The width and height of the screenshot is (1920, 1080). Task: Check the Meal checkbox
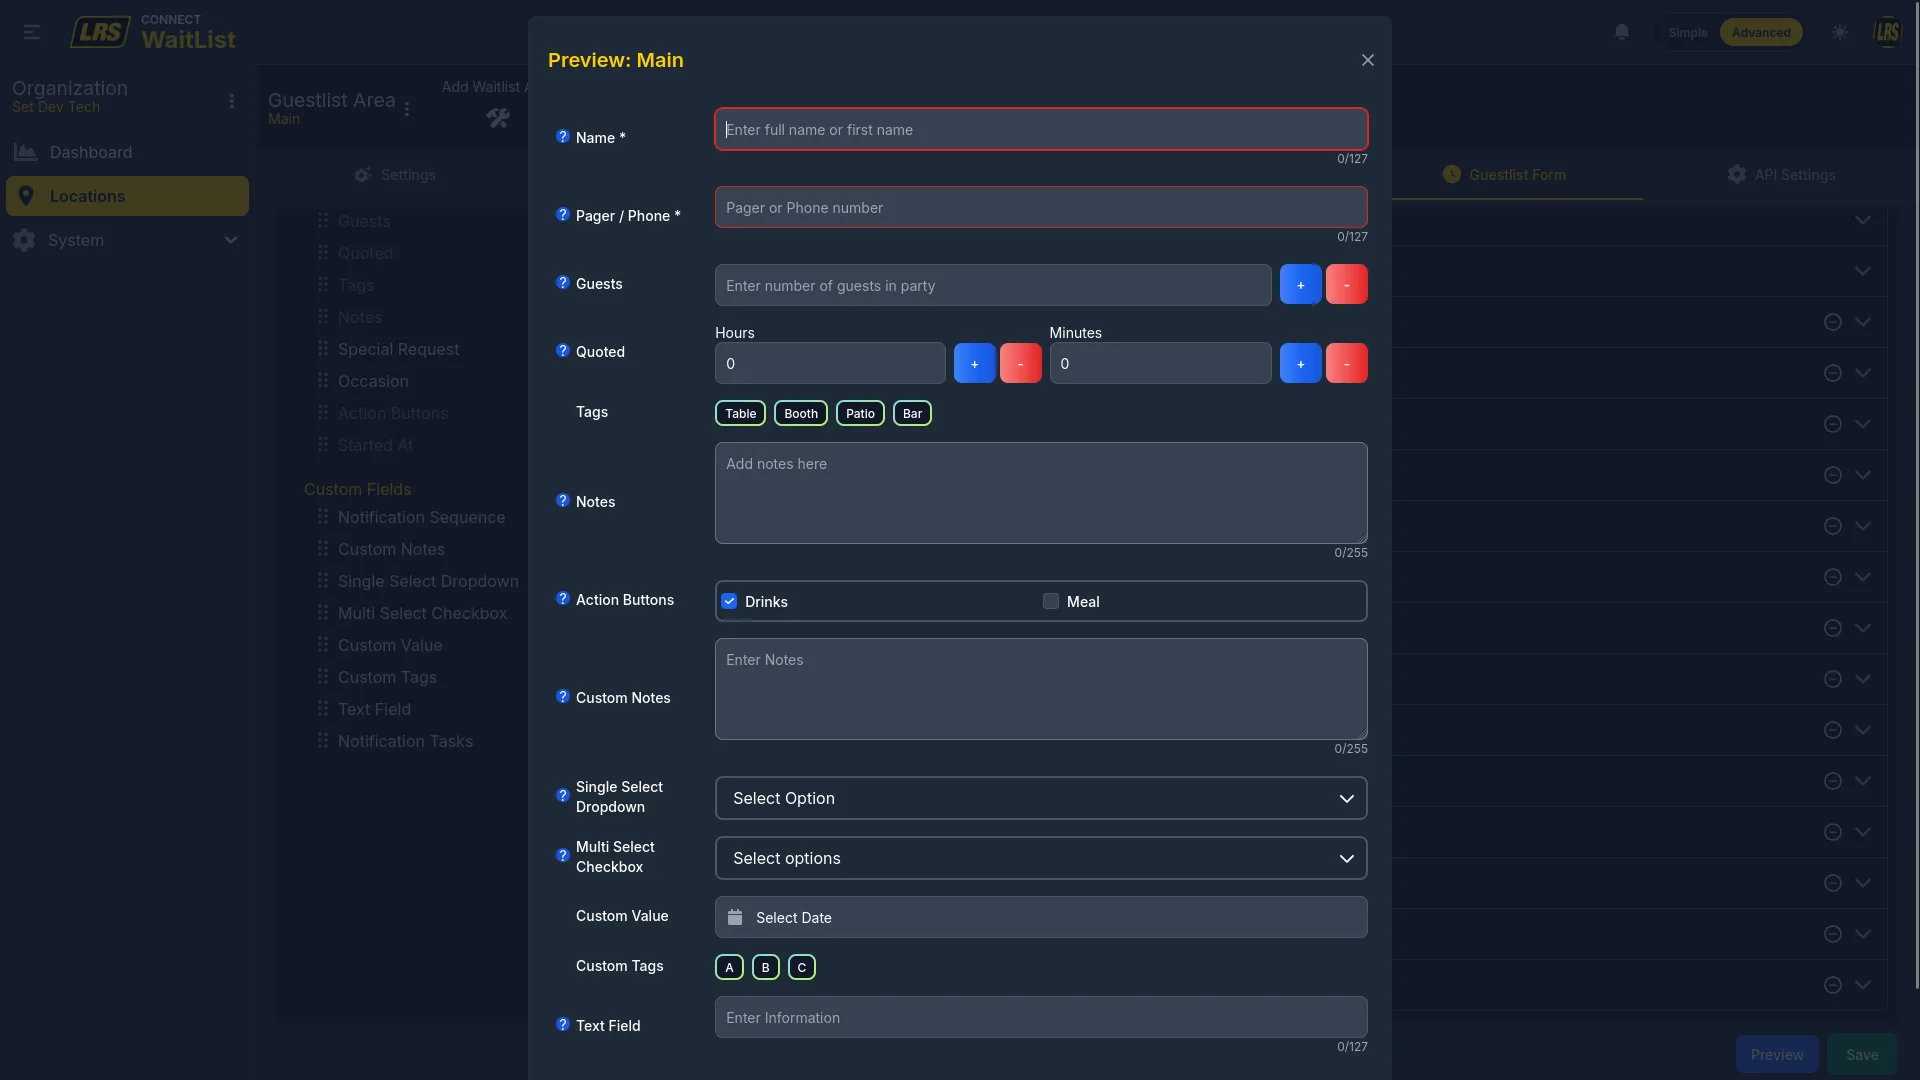point(1051,601)
